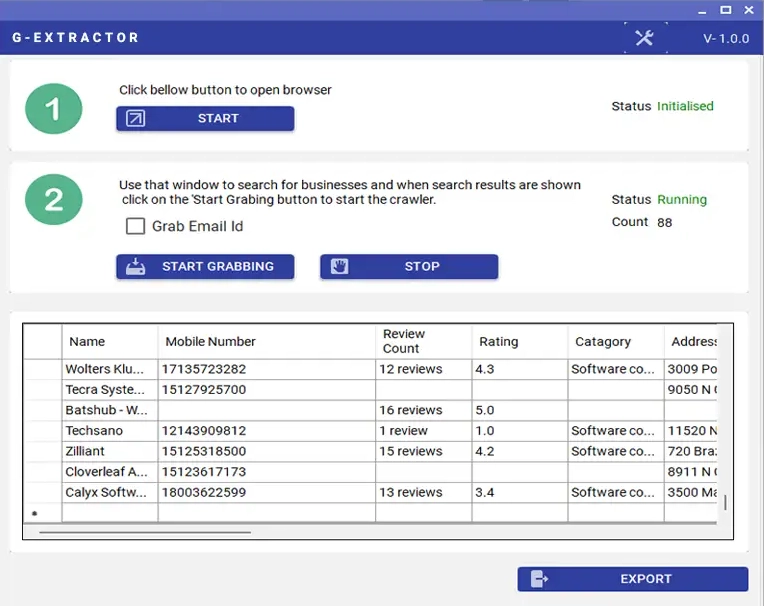Screen dimensions: 764x606
Task: Click the STOP button
Action: pos(409,266)
